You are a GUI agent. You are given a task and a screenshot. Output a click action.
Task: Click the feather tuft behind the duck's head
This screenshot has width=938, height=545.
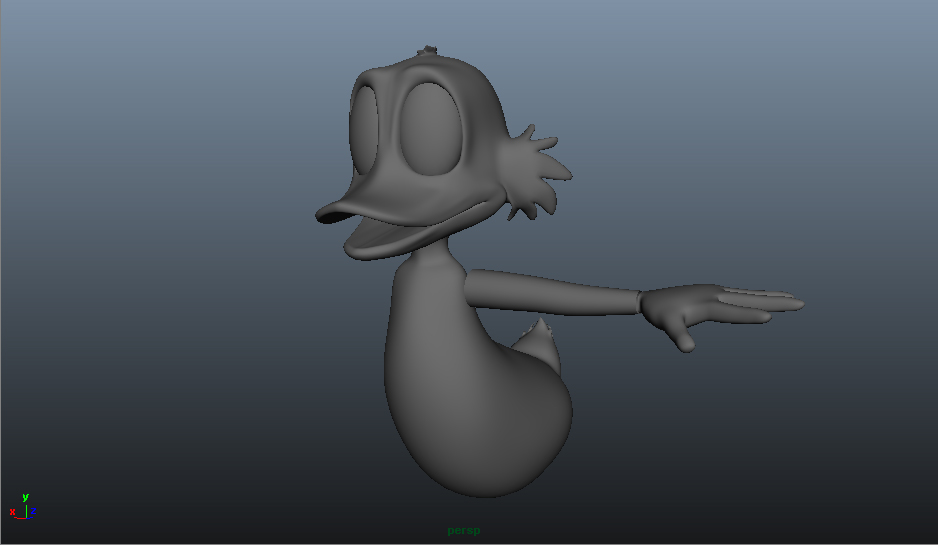[534, 172]
